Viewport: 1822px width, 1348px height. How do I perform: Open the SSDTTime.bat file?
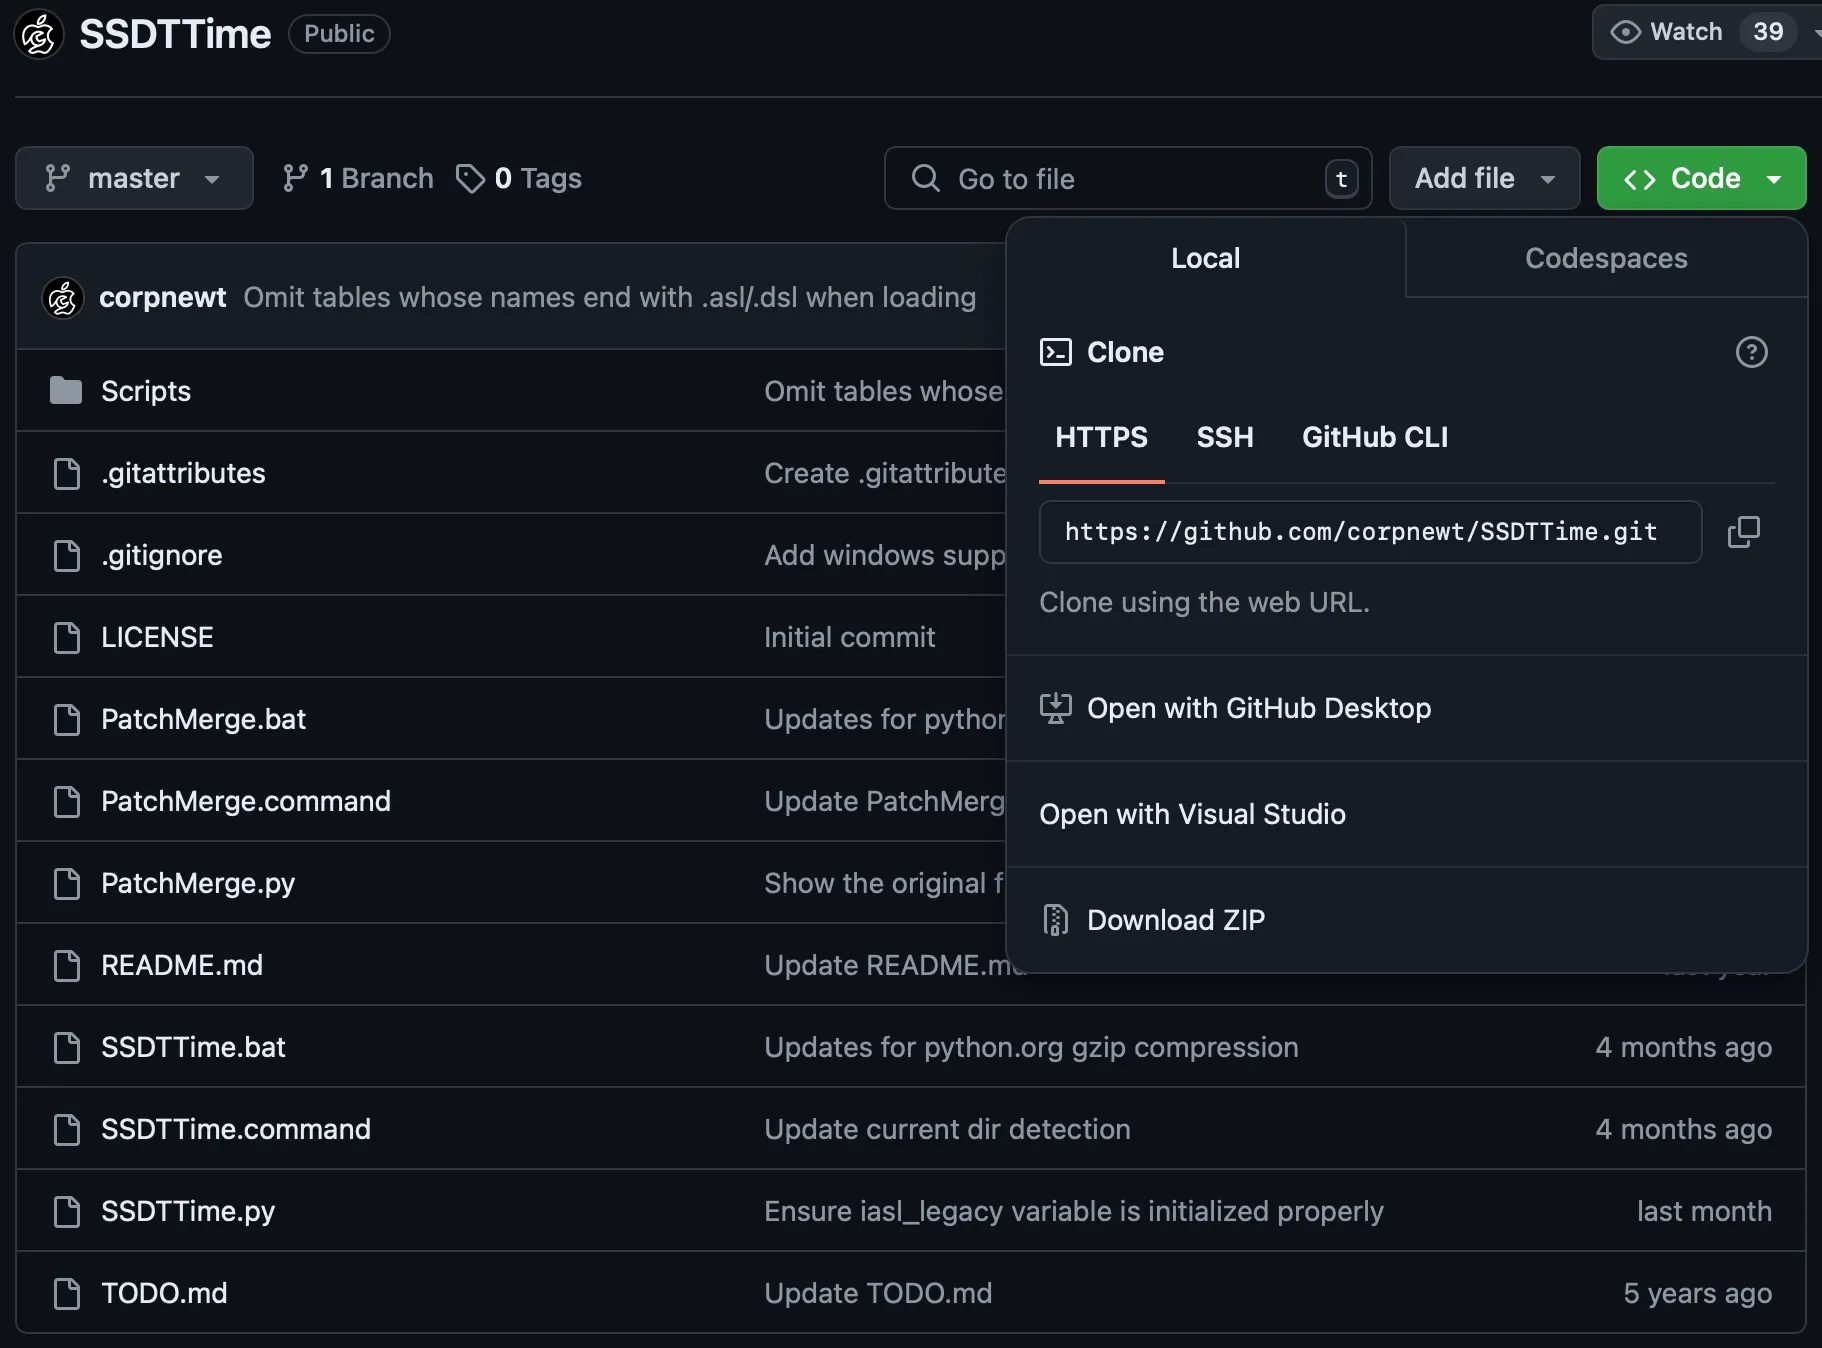(x=193, y=1047)
